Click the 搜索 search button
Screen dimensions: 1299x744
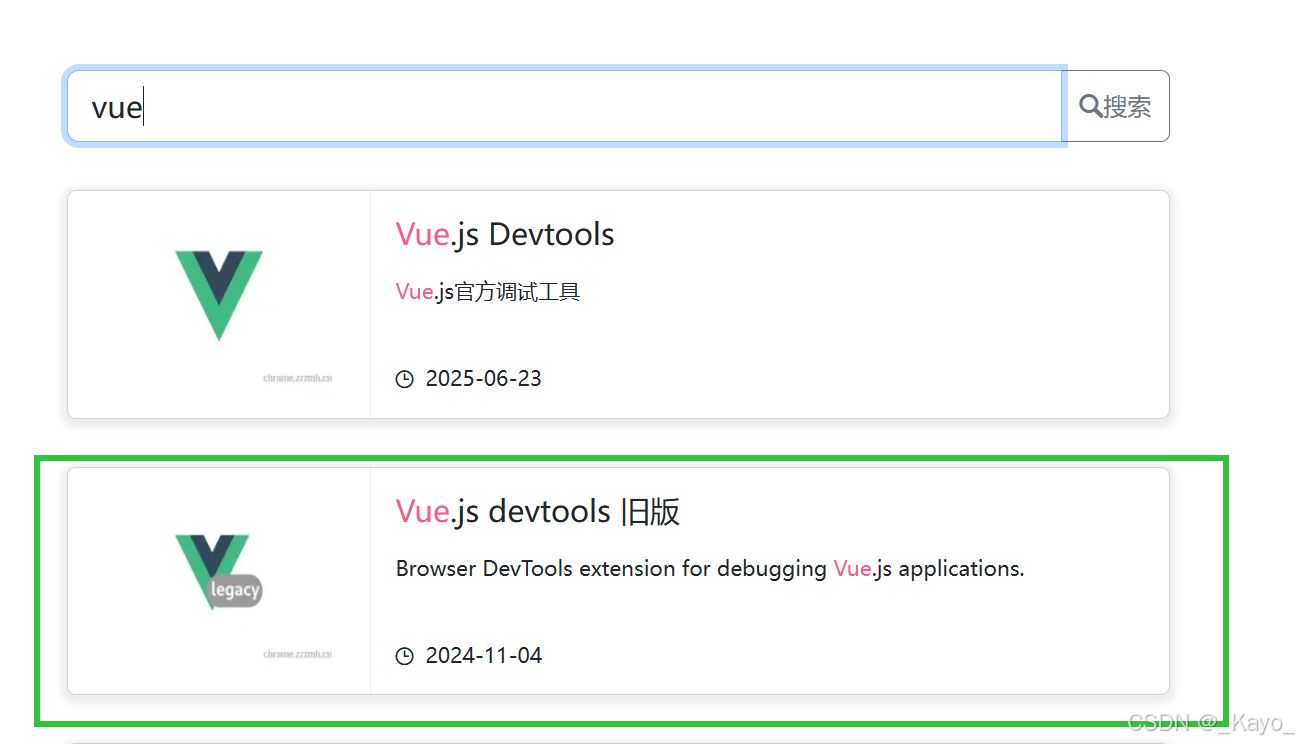(x=1116, y=106)
